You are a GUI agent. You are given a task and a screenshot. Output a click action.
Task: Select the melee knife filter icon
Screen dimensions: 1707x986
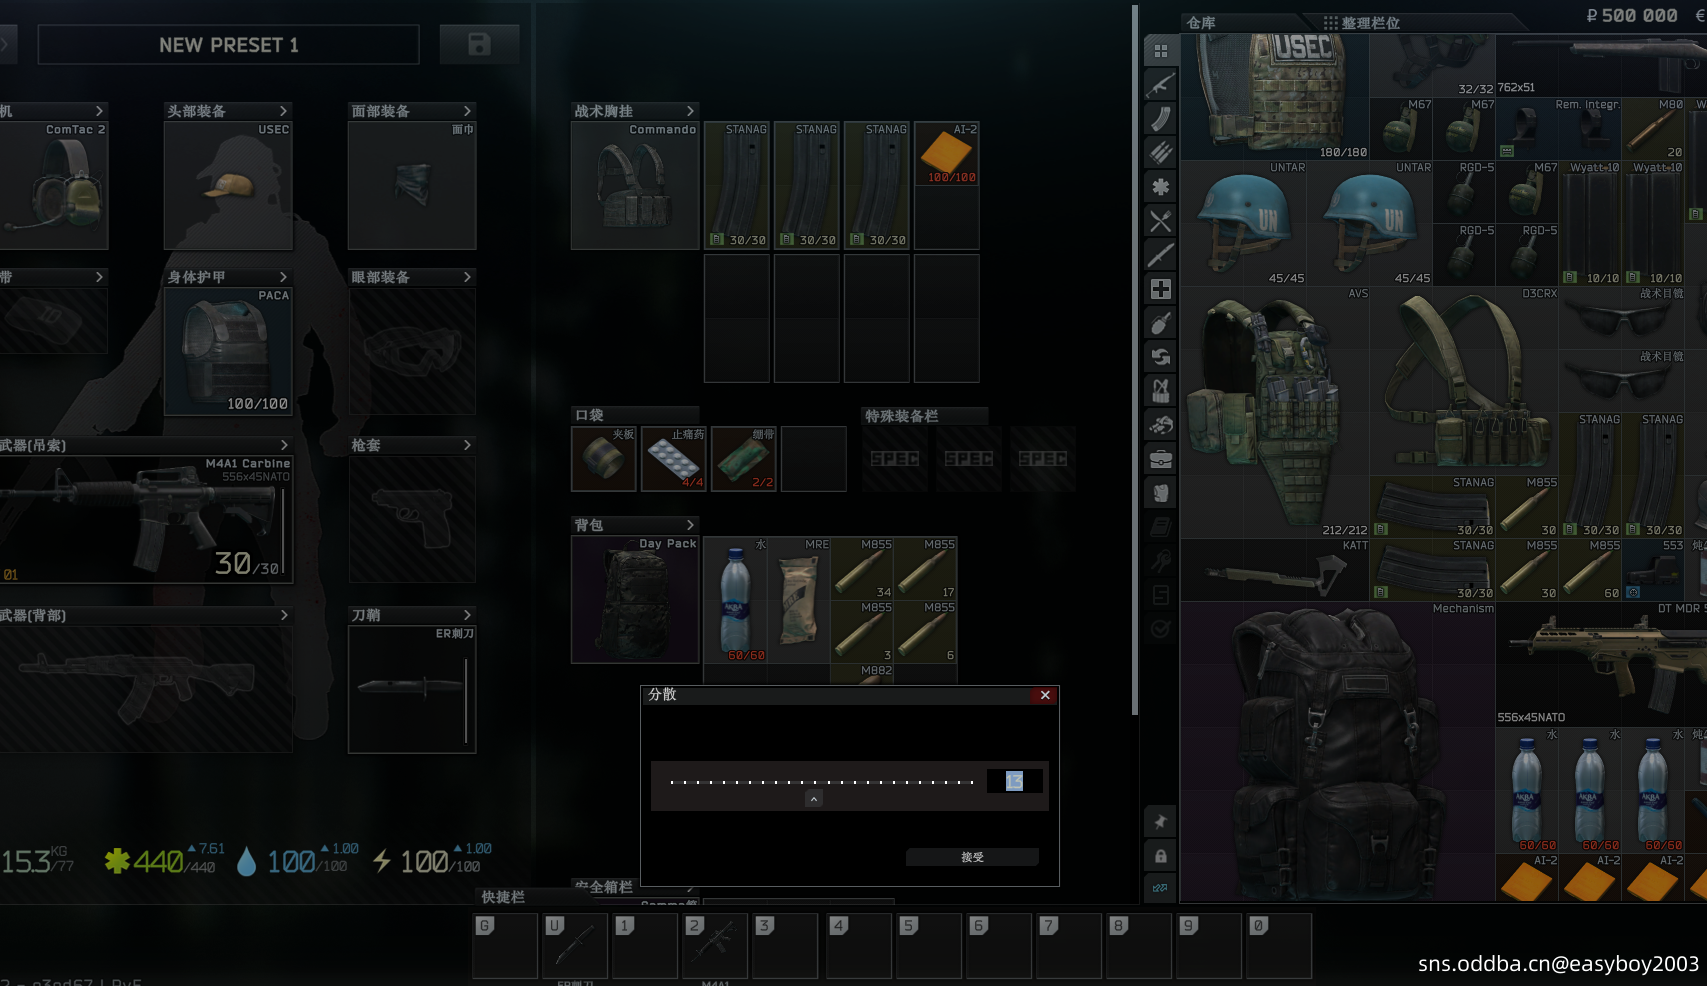[x=1160, y=255]
